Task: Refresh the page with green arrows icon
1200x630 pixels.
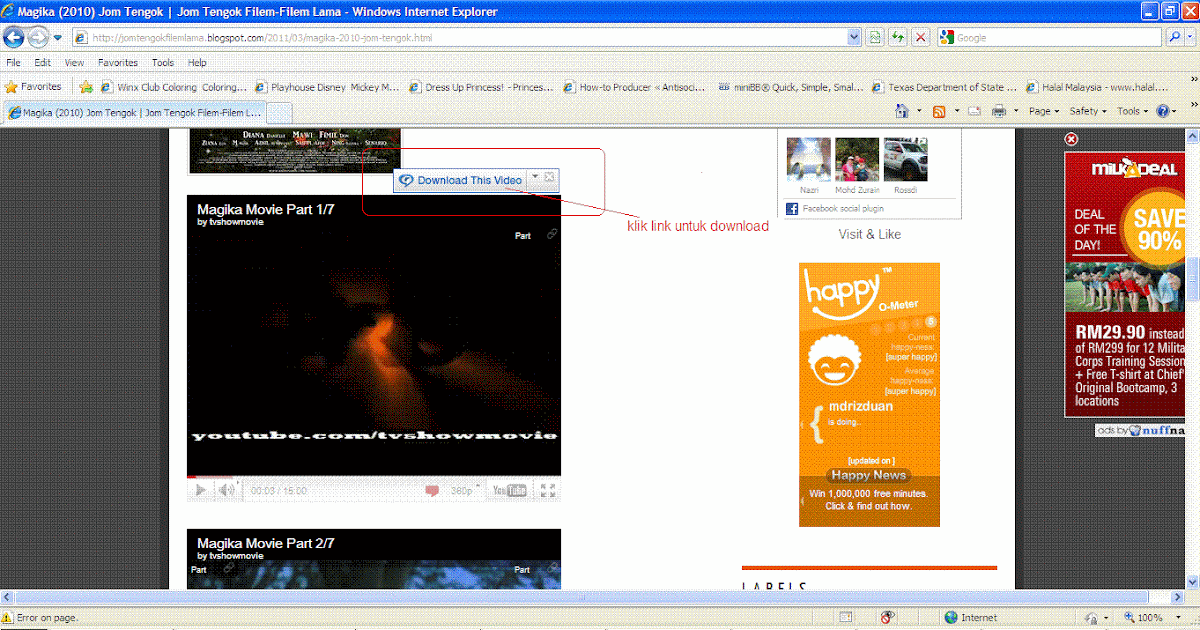Action: [x=898, y=37]
